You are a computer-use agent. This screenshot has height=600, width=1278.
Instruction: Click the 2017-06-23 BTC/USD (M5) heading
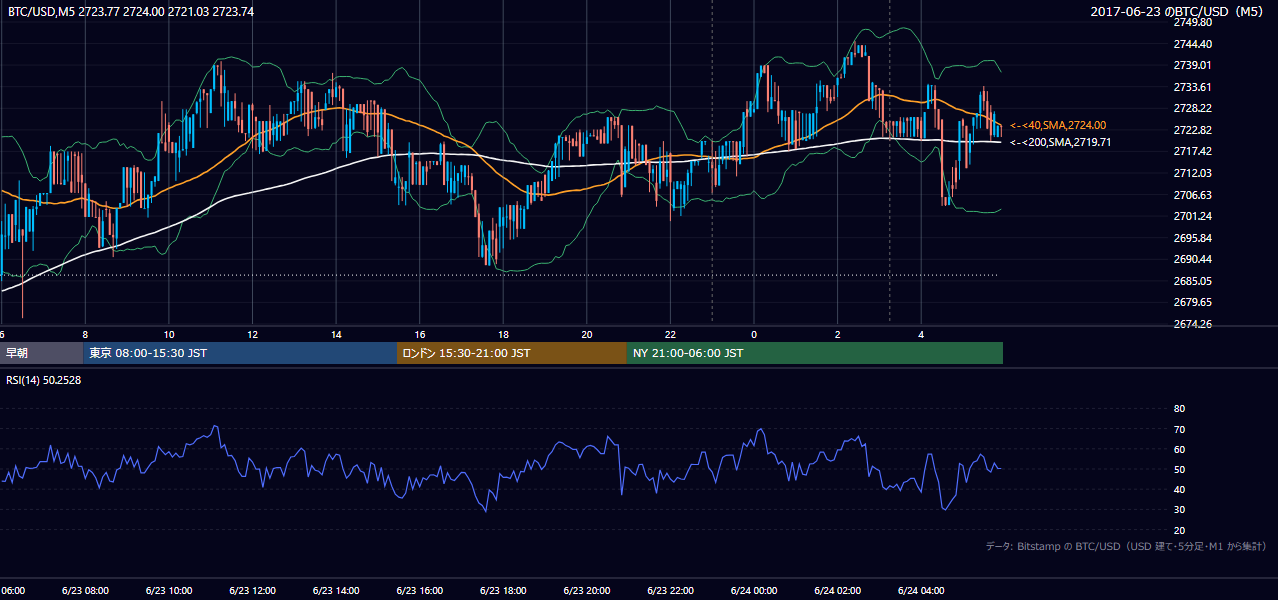1178,11
